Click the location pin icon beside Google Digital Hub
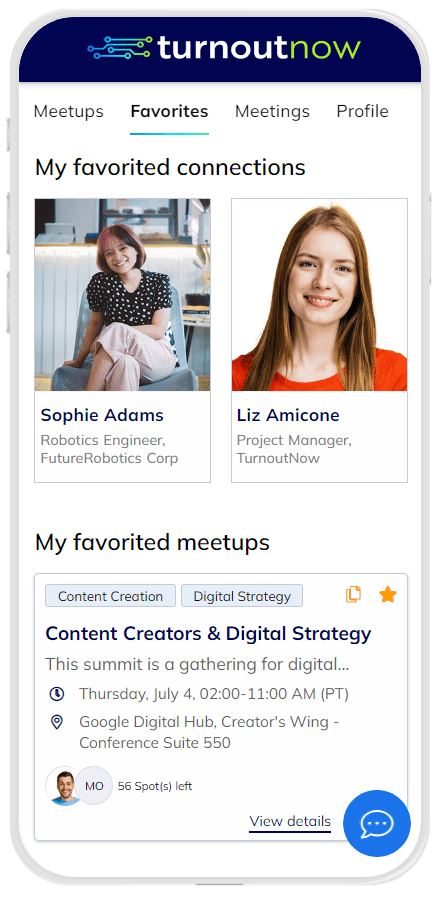This screenshot has width=440, height=900. pos(56,721)
